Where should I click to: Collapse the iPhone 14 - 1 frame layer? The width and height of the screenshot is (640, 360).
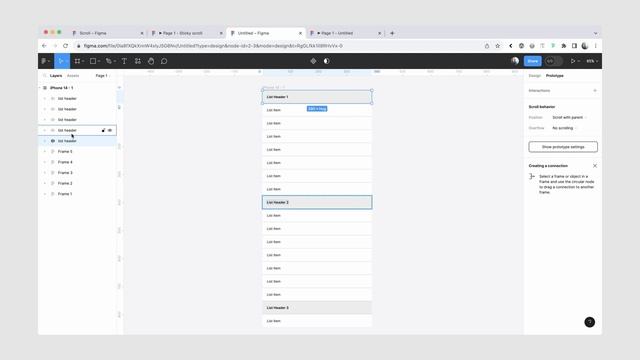pos(40,88)
